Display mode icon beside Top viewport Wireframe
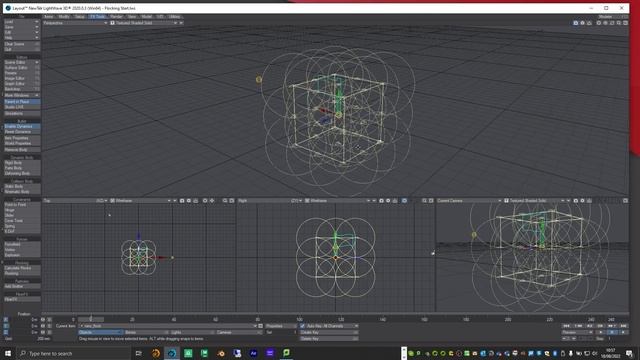 [x=112, y=200]
